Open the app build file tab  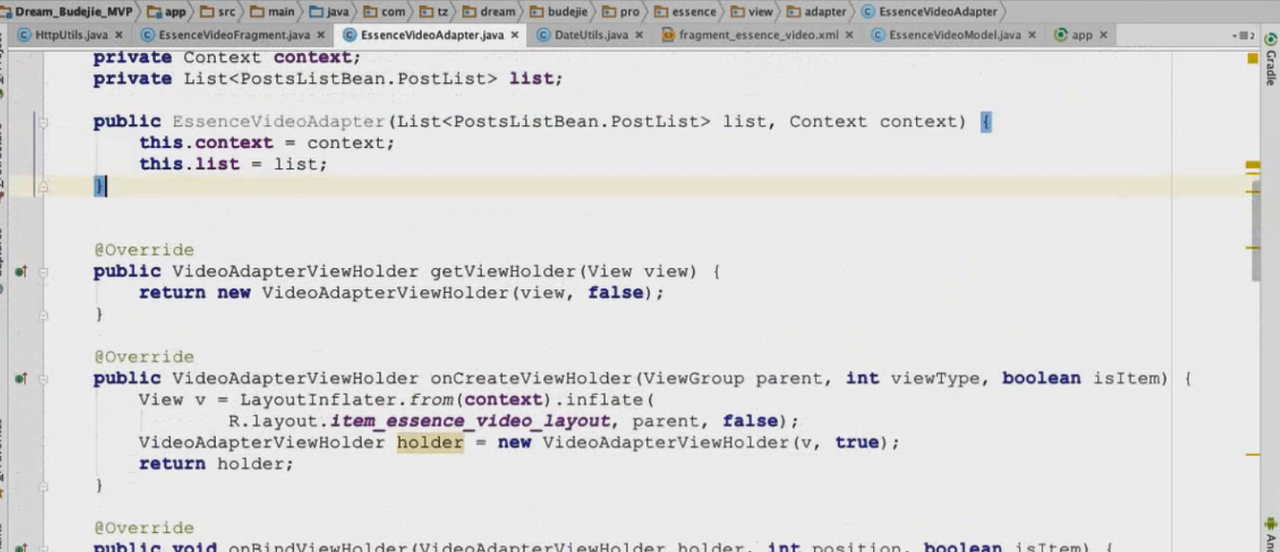[x=1082, y=35]
